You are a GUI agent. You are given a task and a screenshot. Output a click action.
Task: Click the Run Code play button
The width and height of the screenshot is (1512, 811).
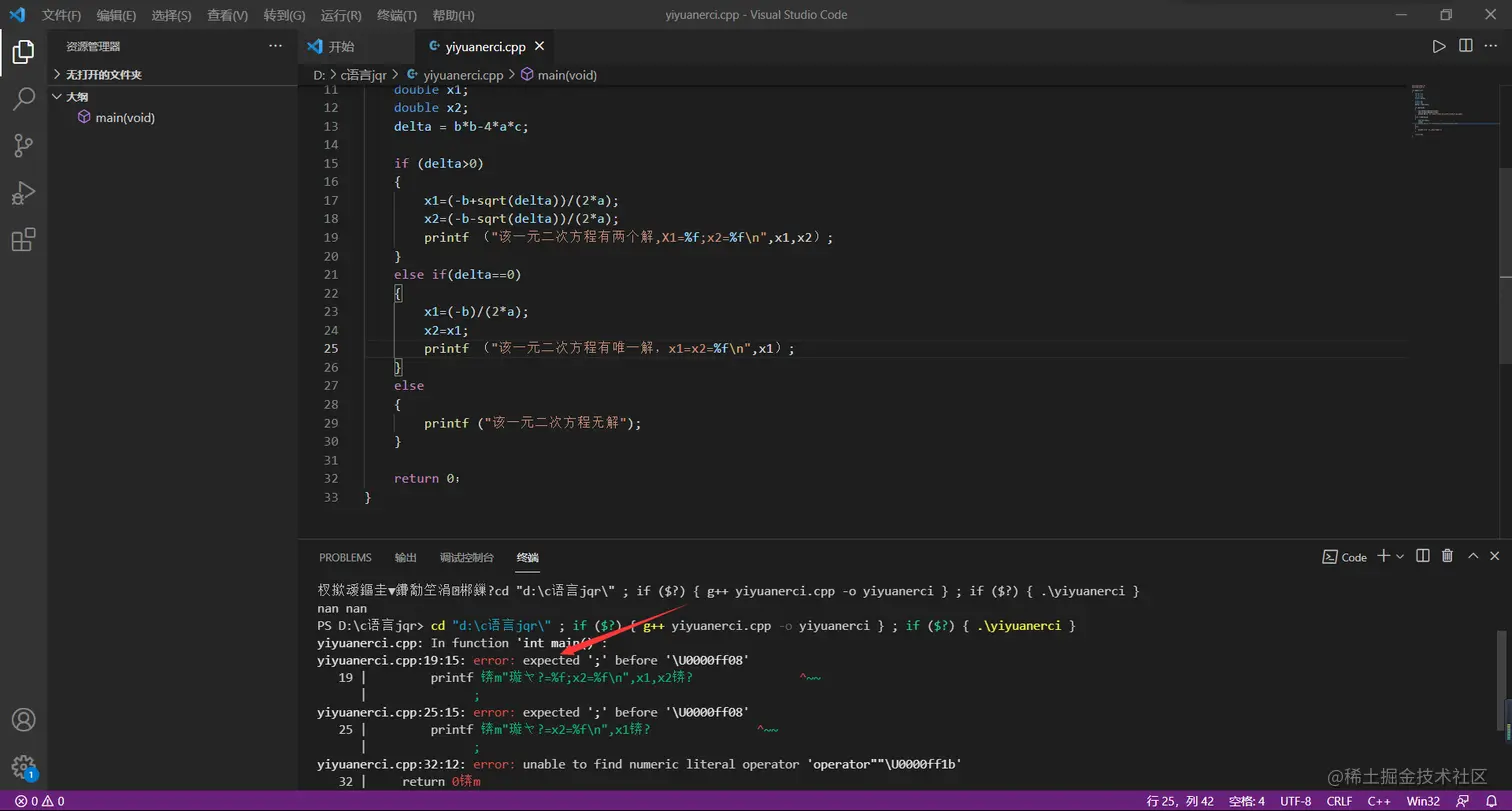(x=1439, y=46)
